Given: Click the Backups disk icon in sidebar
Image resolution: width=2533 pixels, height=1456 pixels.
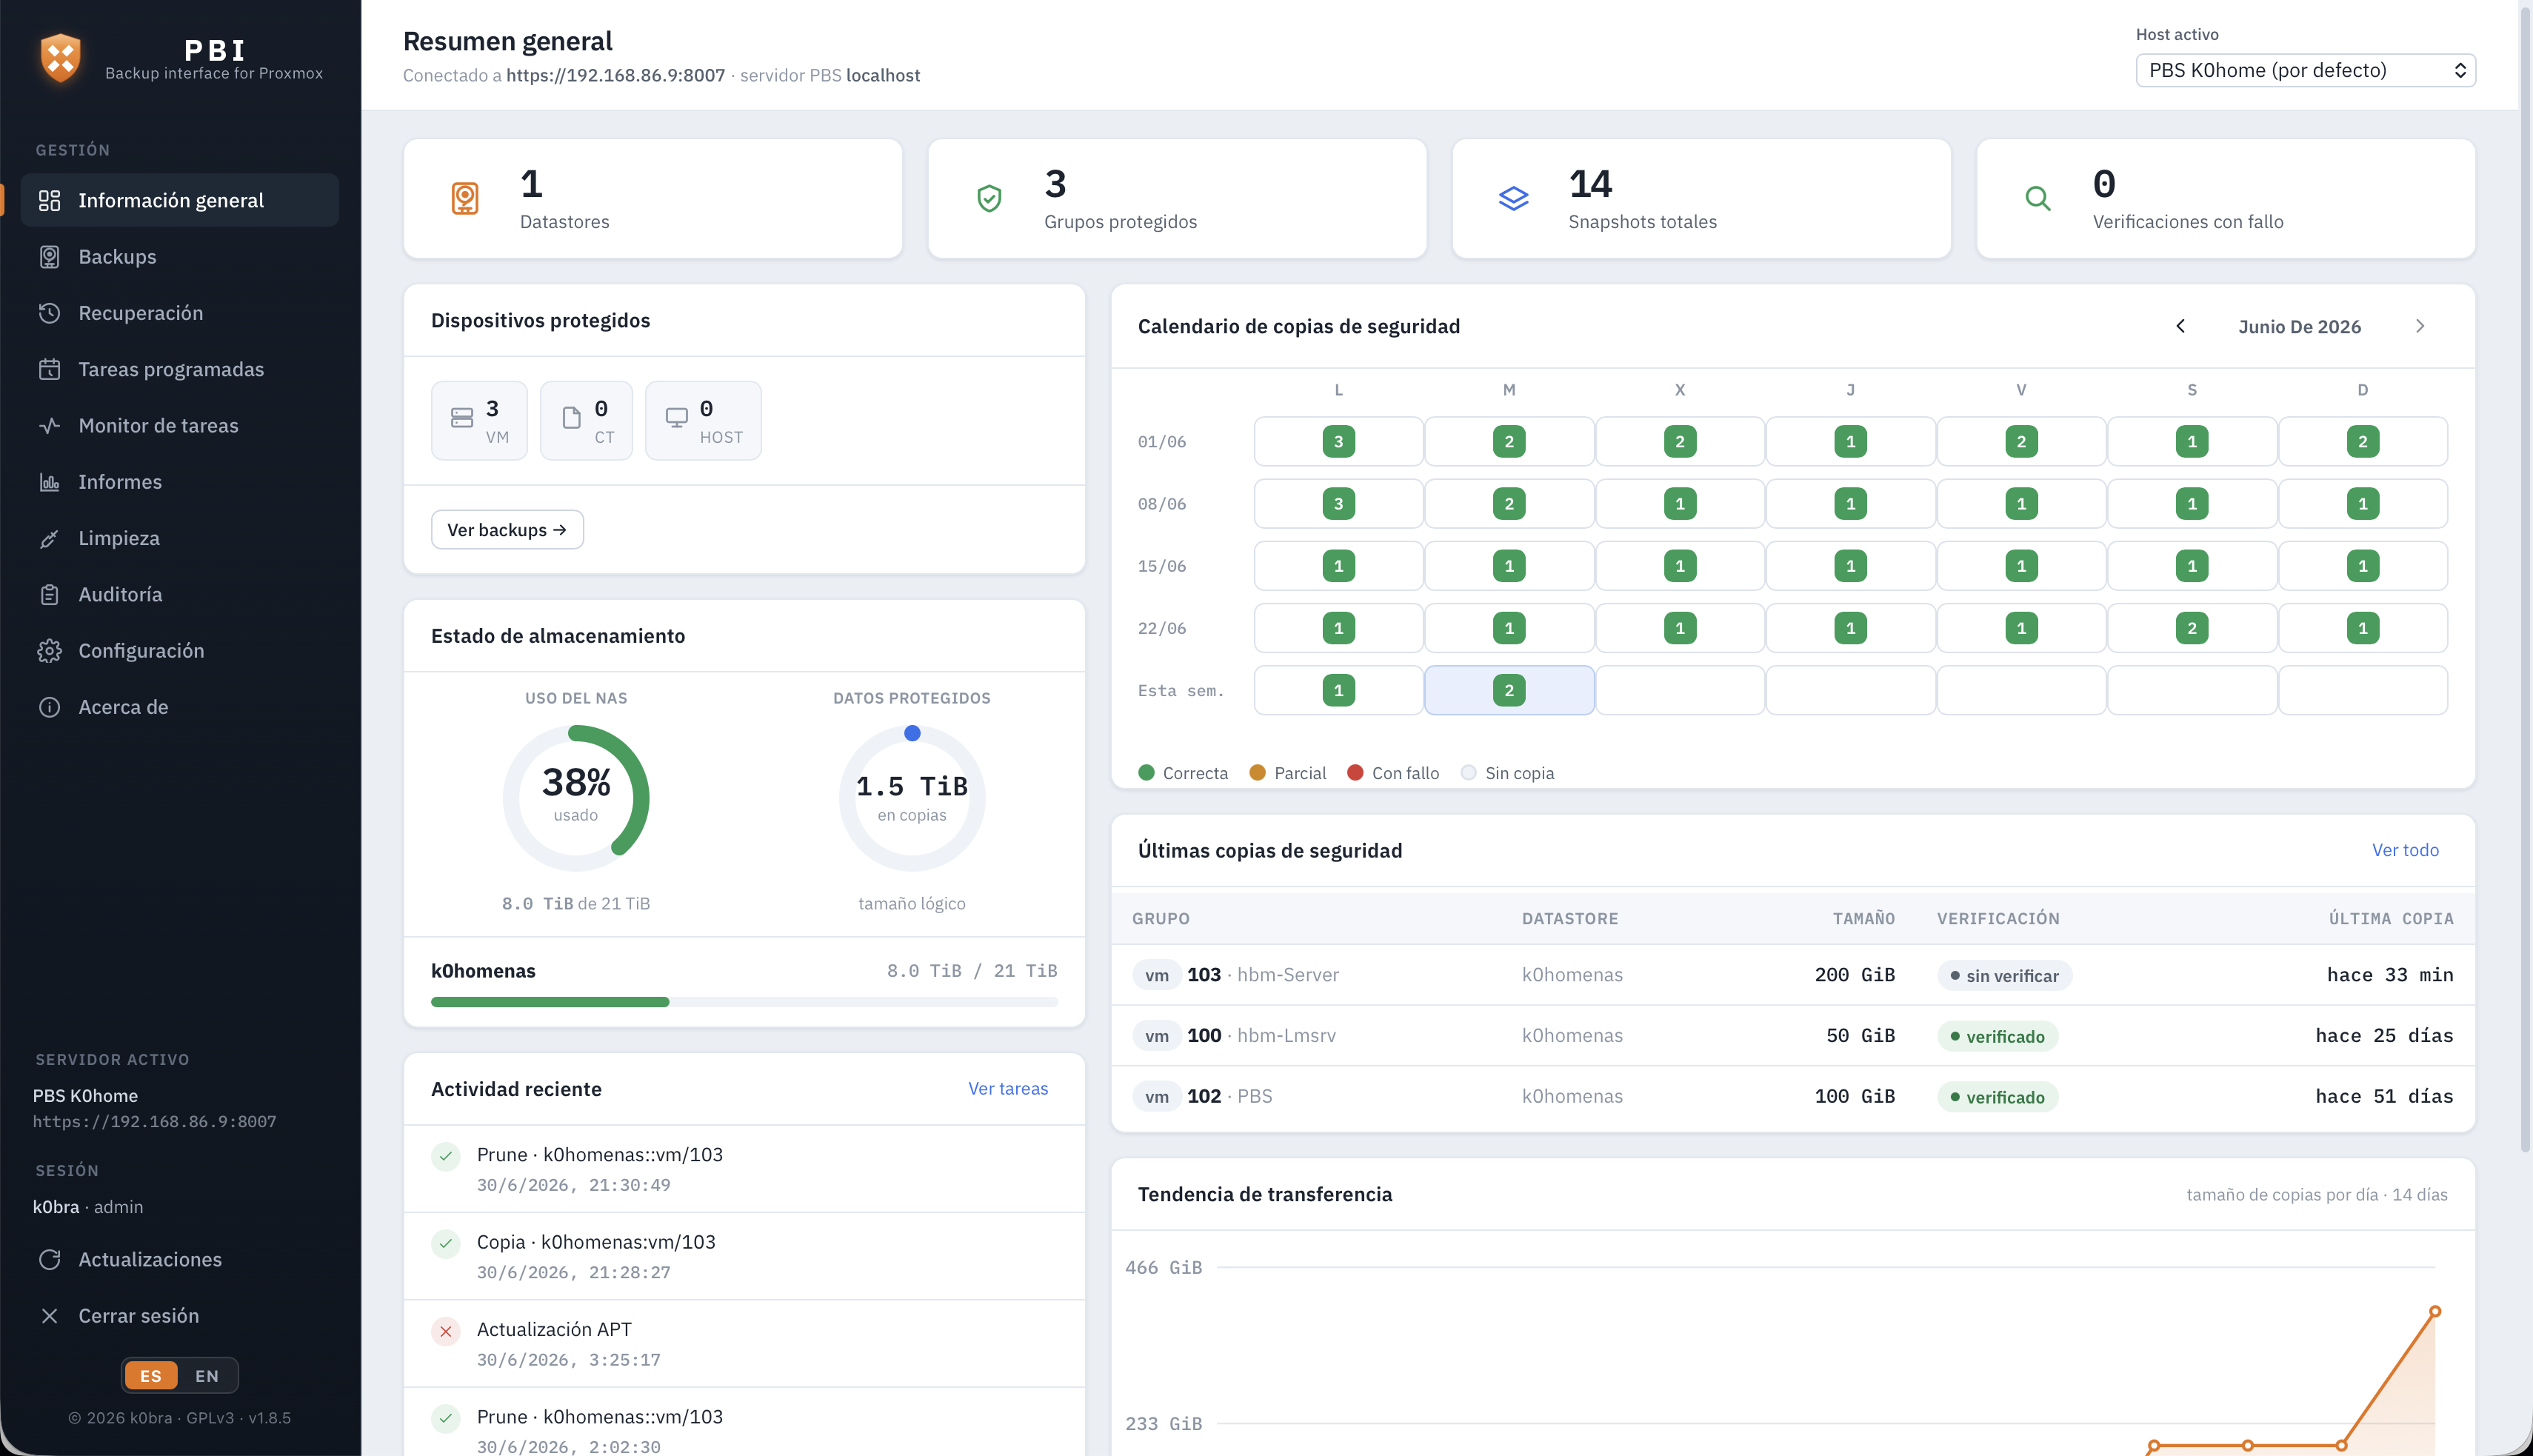Looking at the screenshot, I should pyautogui.click(x=49, y=257).
